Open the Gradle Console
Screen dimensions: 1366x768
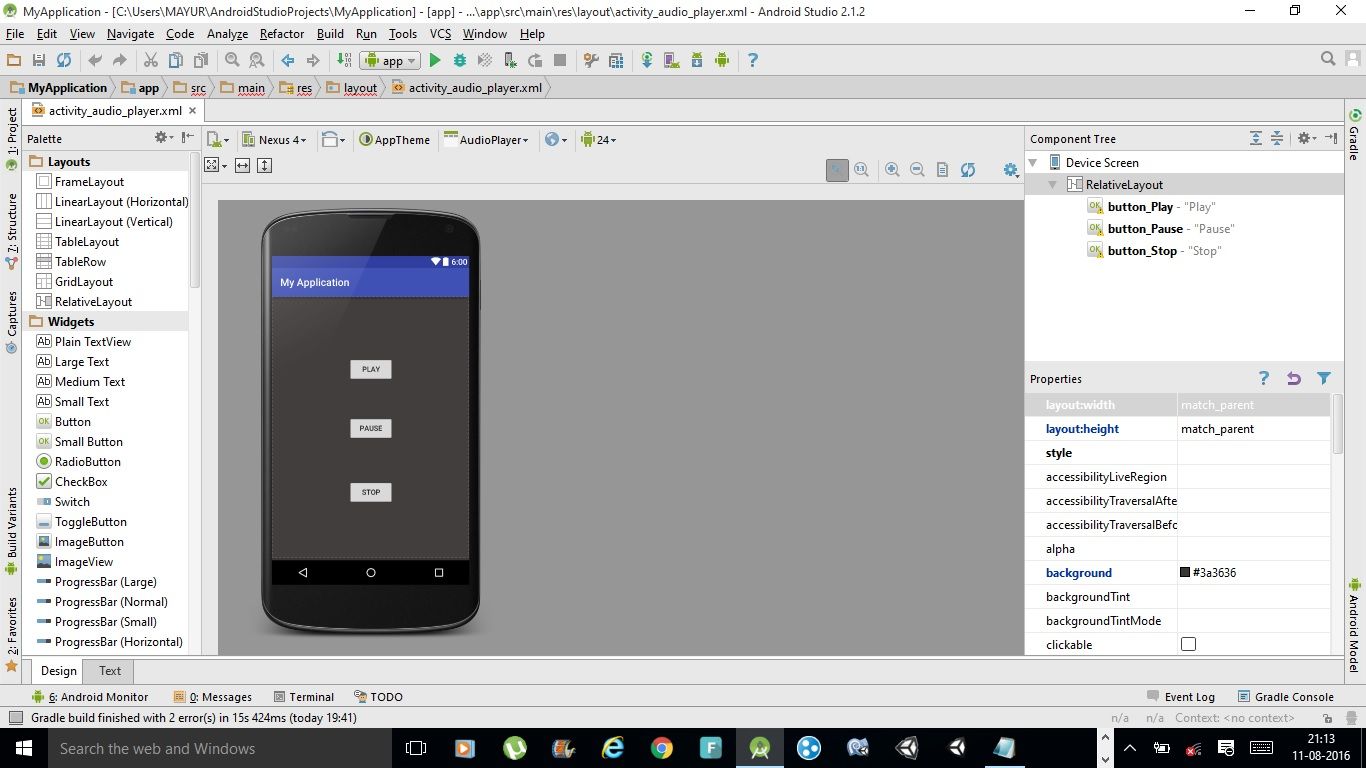click(x=1286, y=696)
